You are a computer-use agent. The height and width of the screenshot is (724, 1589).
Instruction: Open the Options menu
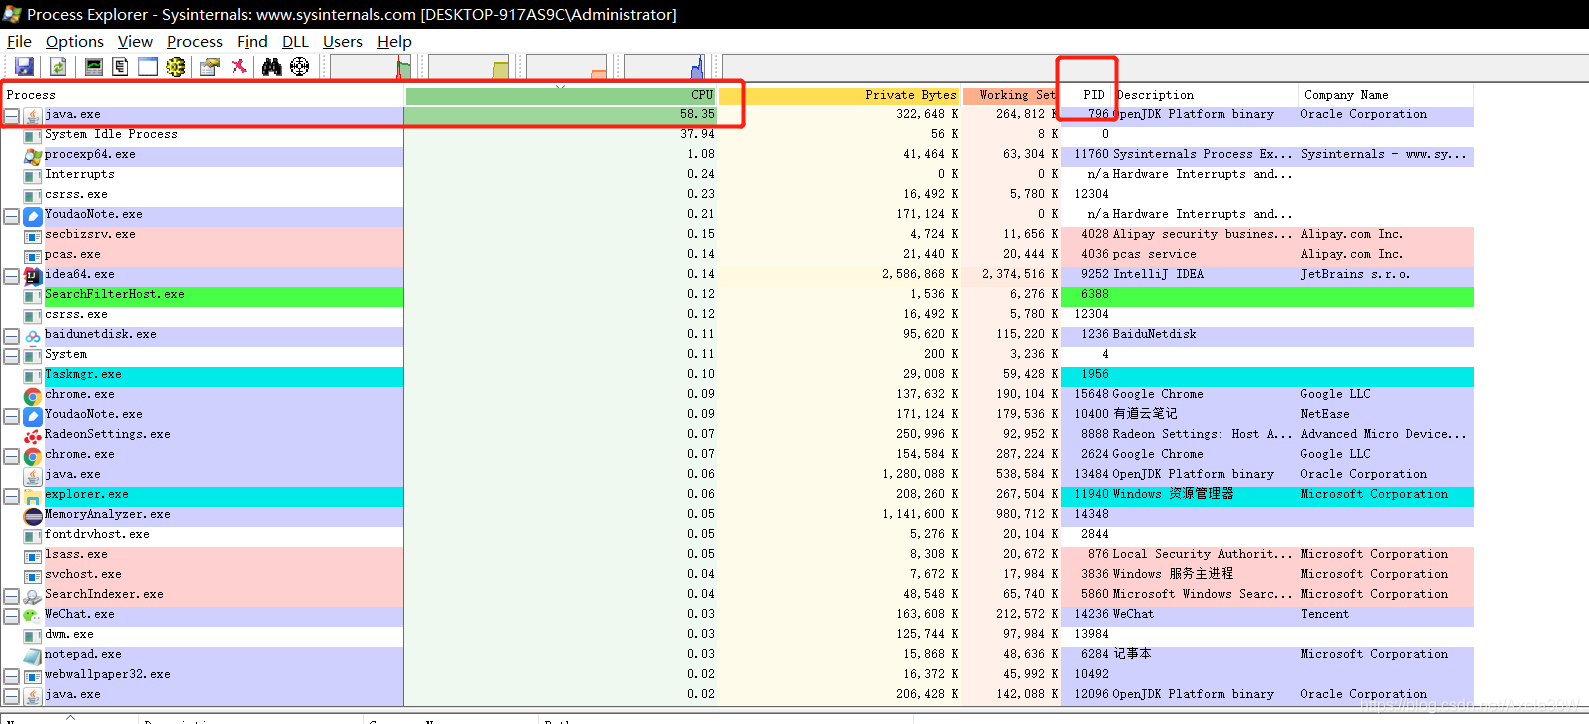click(75, 42)
